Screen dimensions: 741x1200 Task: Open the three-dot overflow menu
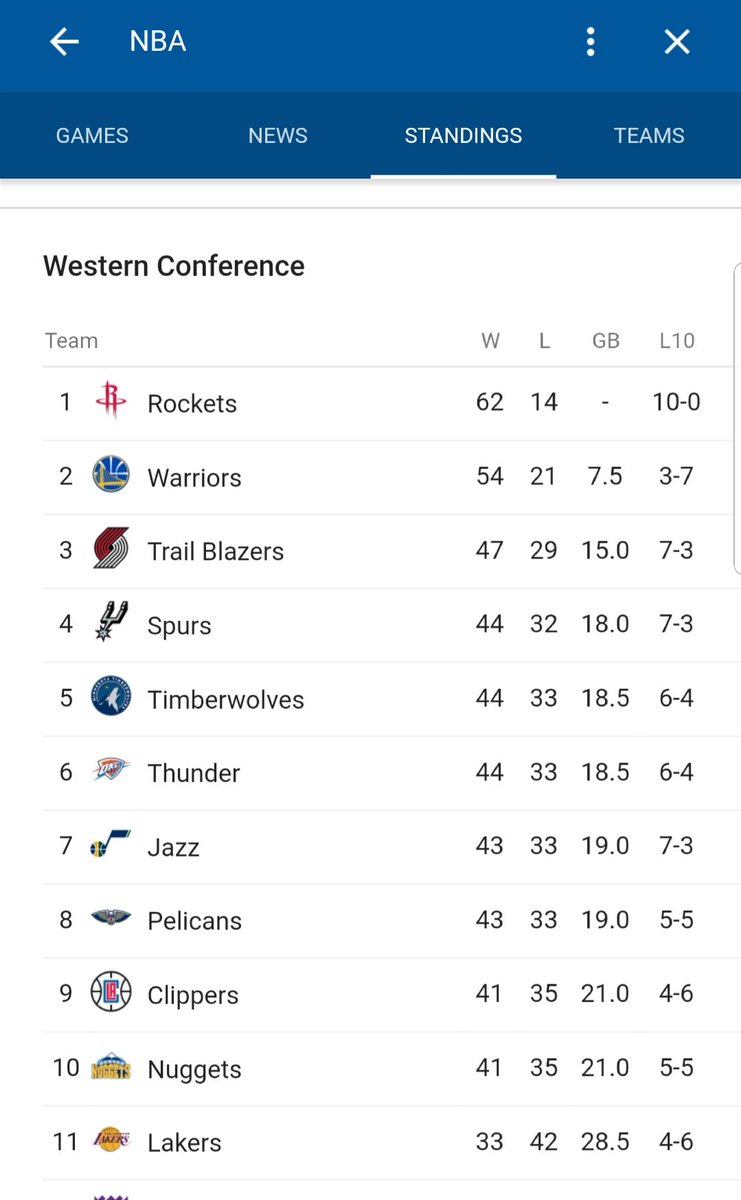pyautogui.click(x=590, y=42)
